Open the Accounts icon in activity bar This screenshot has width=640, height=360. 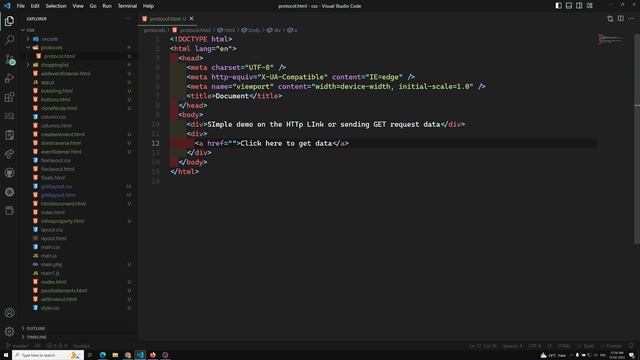pyautogui.click(x=9, y=313)
